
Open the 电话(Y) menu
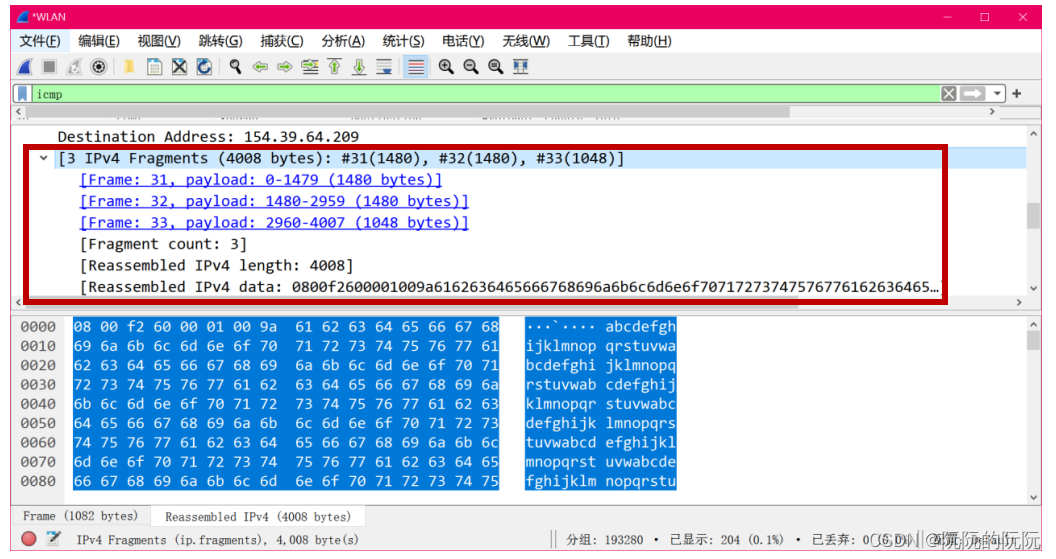click(463, 41)
